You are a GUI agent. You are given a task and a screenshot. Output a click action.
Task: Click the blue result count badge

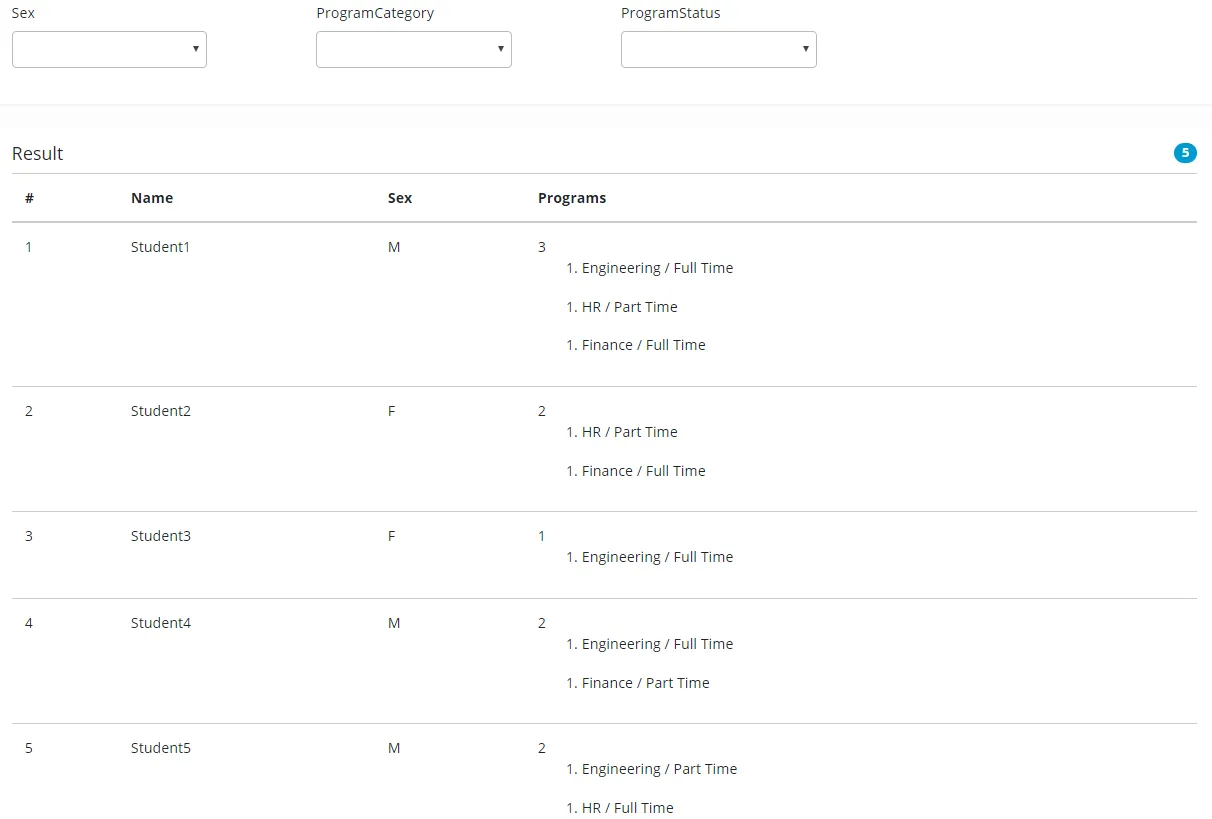pos(1185,153)
